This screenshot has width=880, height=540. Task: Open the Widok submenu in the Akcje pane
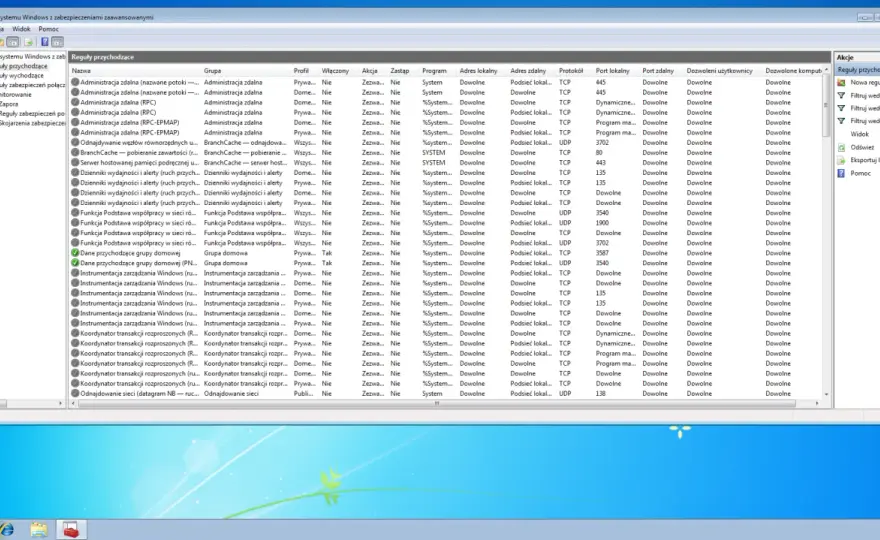859,135
